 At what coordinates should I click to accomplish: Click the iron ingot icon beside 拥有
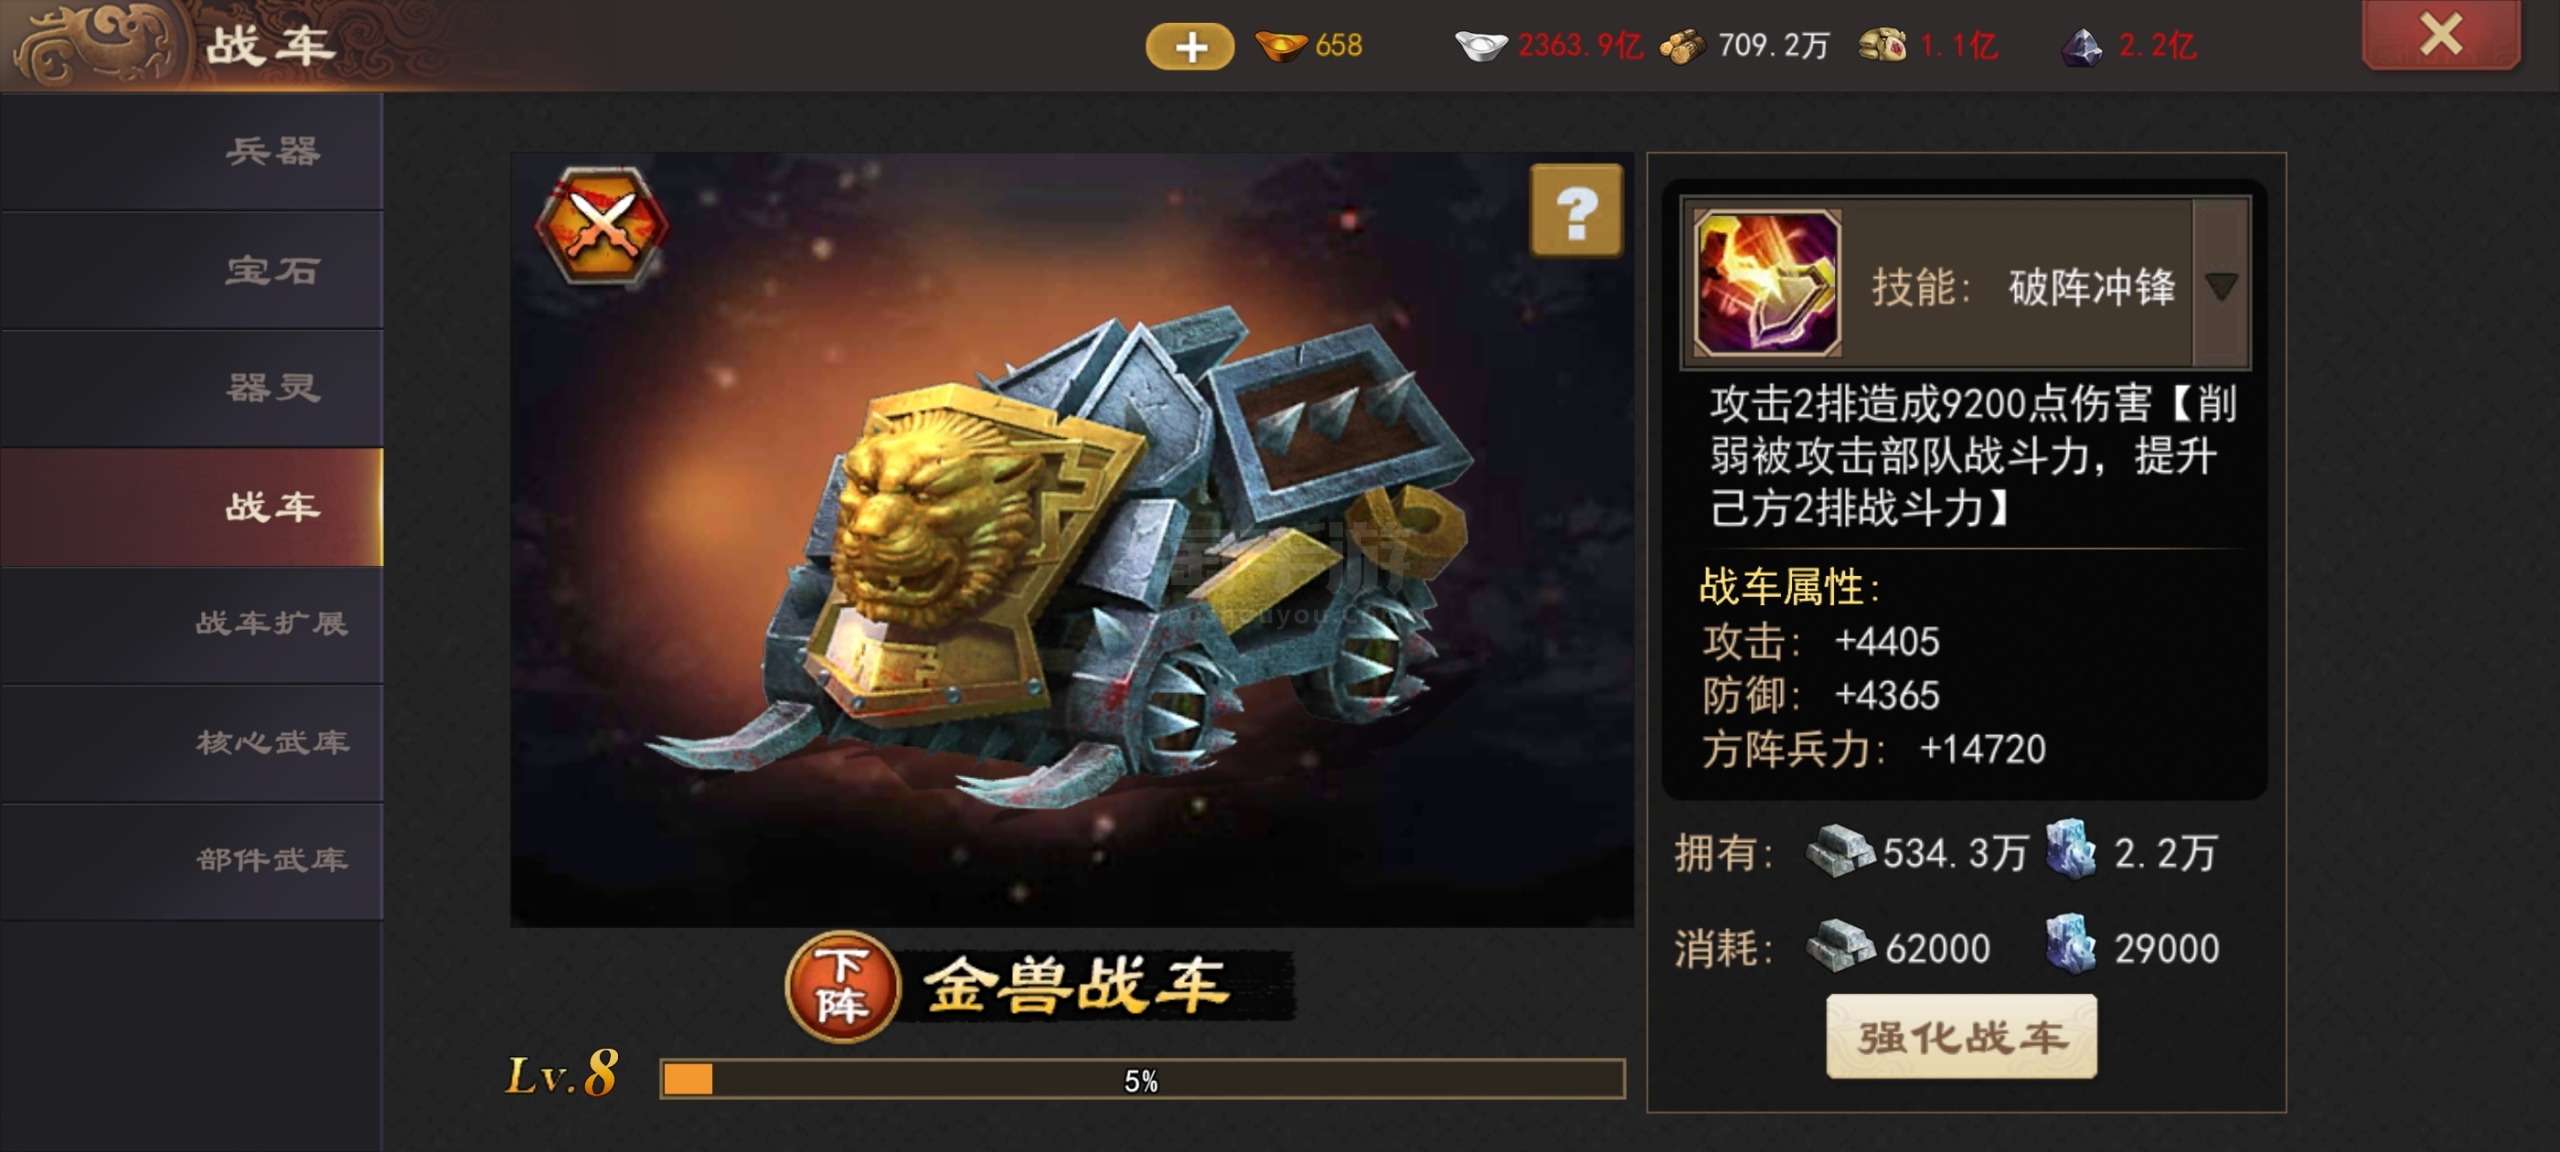(1839, 851)
